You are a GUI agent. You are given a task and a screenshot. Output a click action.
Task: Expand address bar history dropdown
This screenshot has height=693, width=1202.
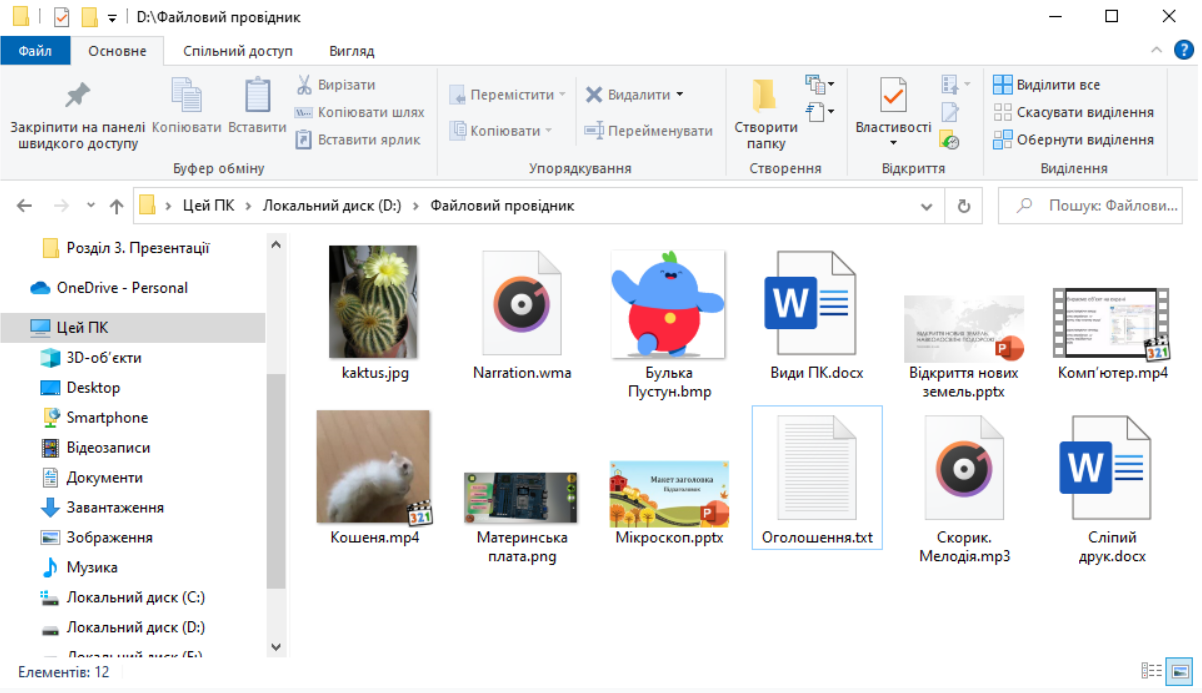click(926, 206)
